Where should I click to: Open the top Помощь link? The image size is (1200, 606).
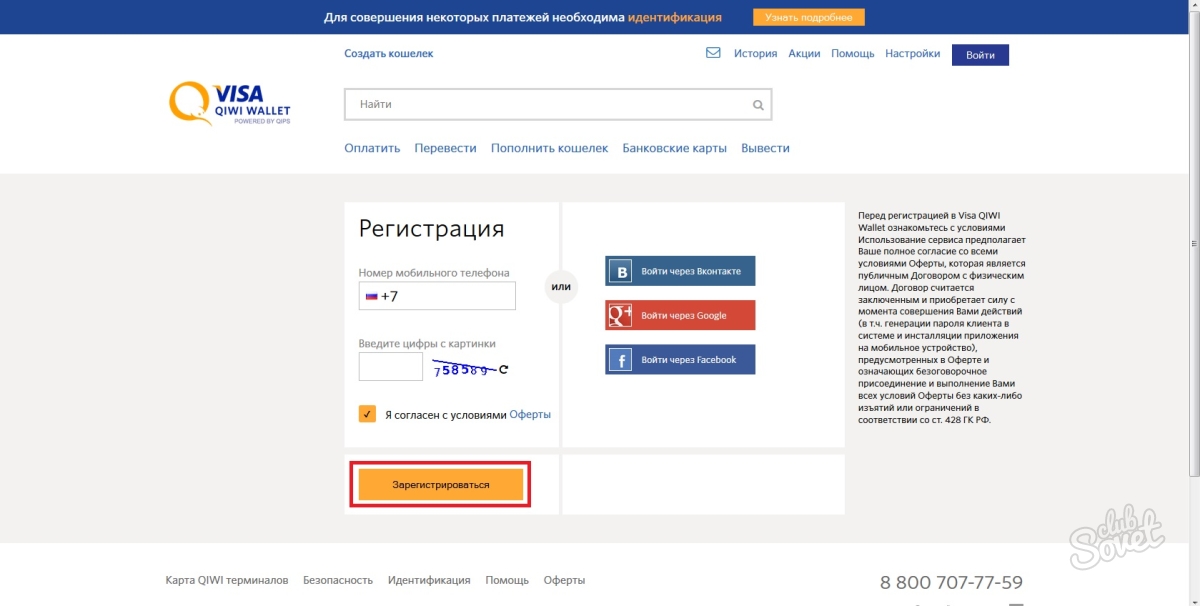[853, 54]
